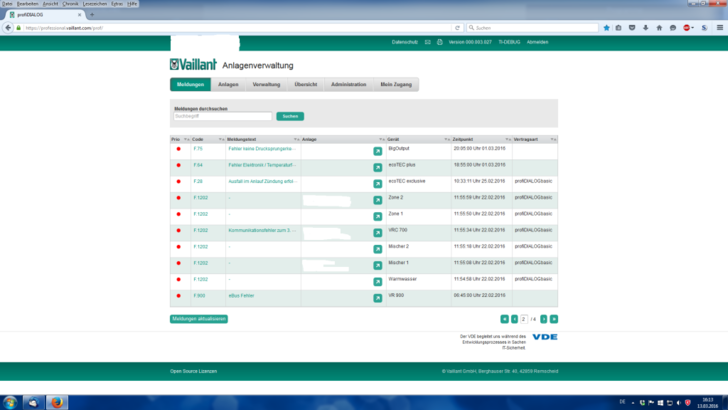Click the envelope icon in the green header
The height and width of the screenshot is (410, 728).
pyautogui.click(x=427, y=42)
